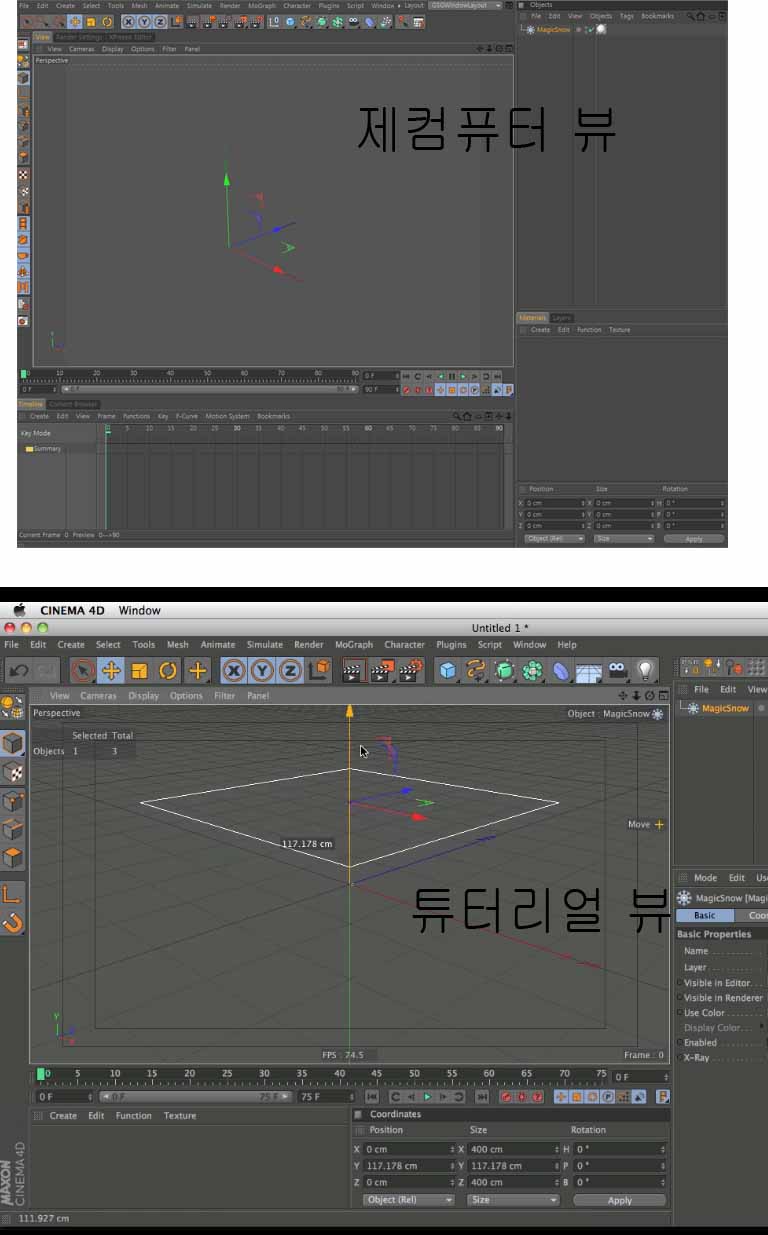Switch to the Basic tab in Attributes
Screen dimensions: 768x1235
click(705, 915)
